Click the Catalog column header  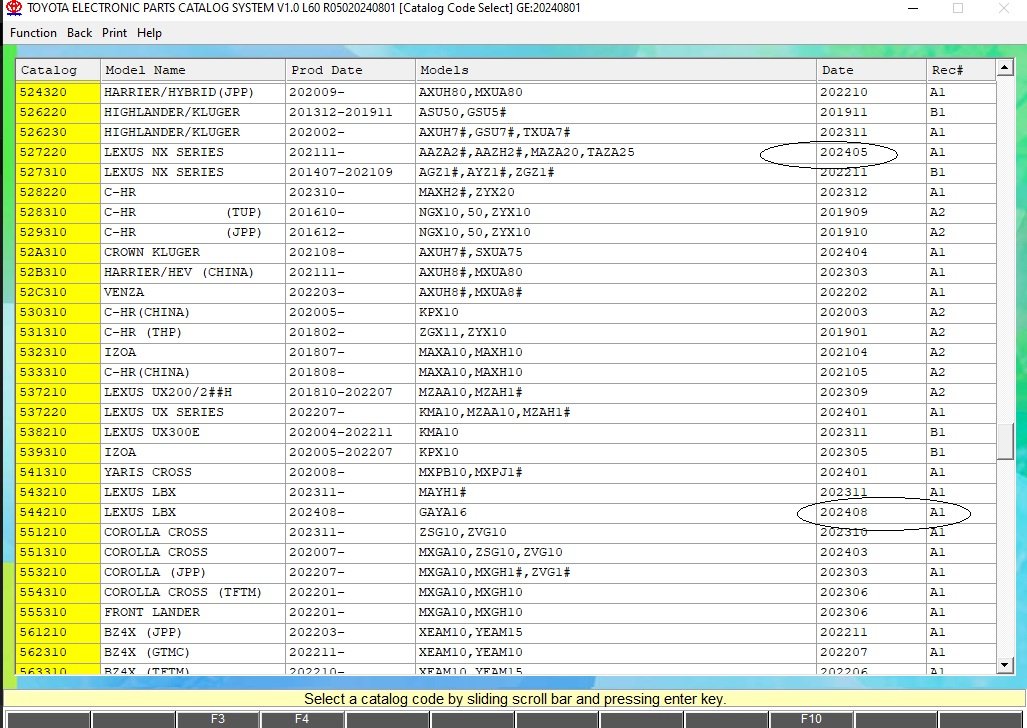click(x=57, y=70)
